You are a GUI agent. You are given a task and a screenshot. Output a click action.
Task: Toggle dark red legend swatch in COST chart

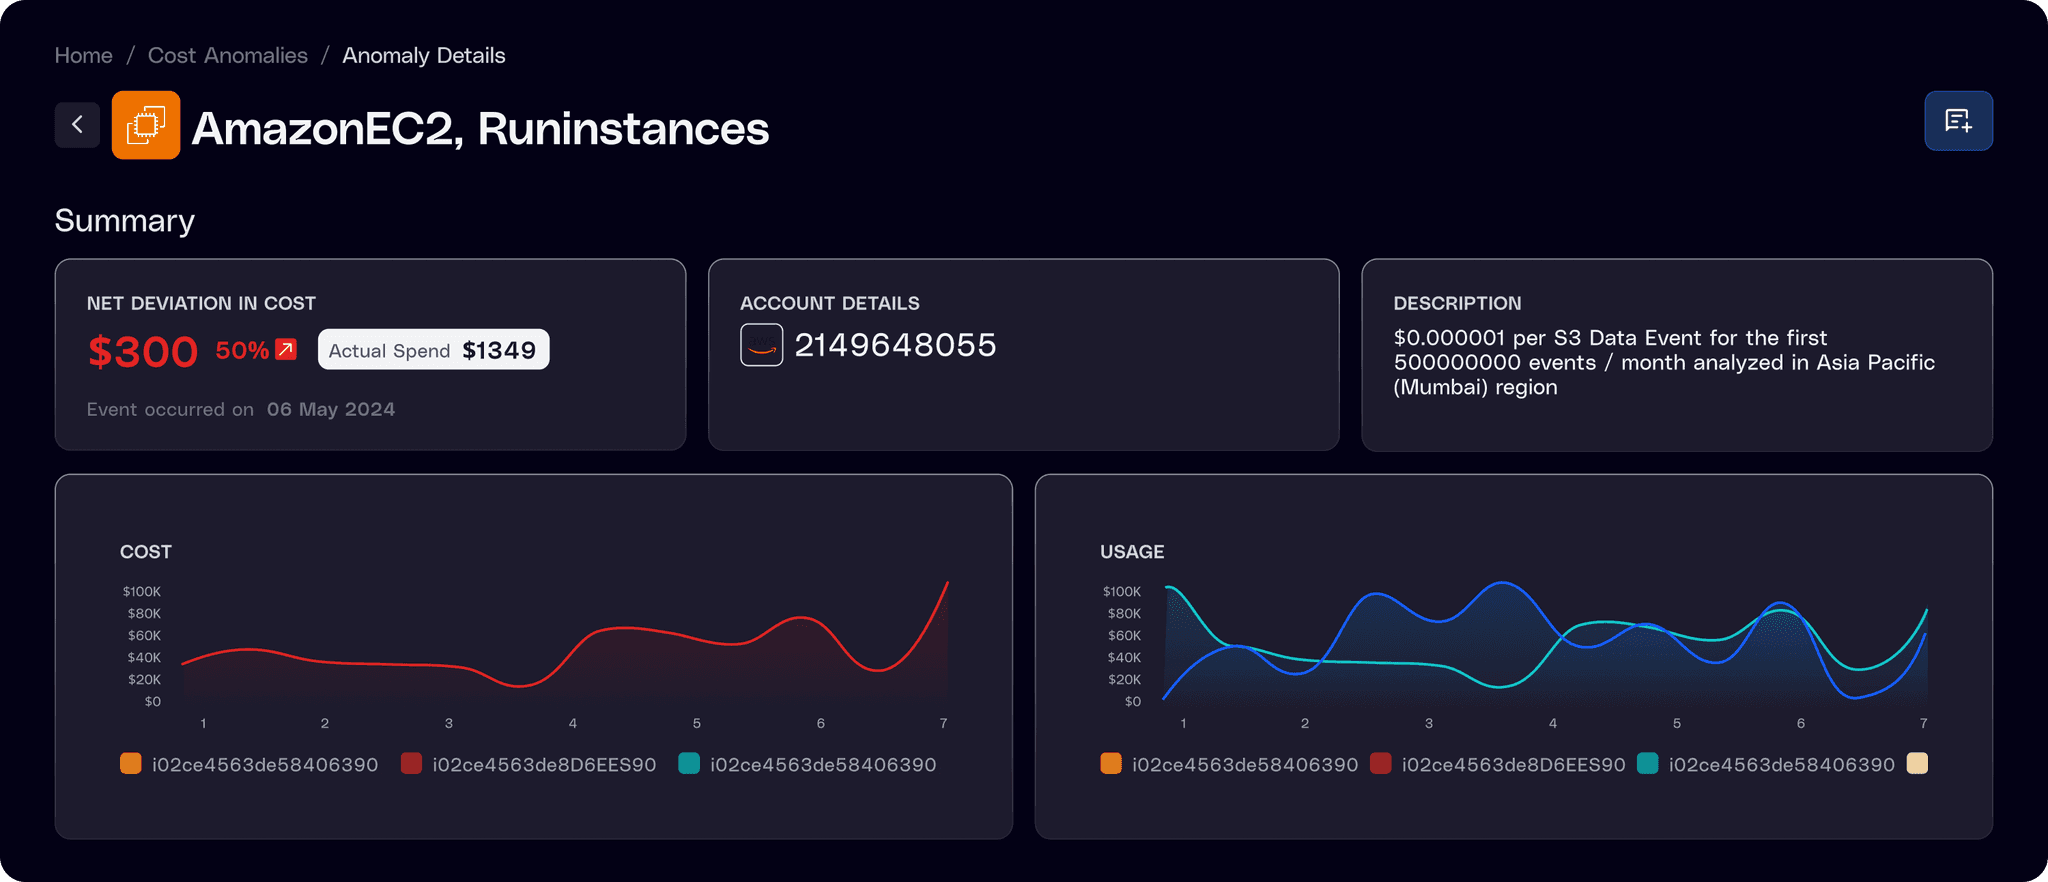pyautogui.click(x=411, y=764)
